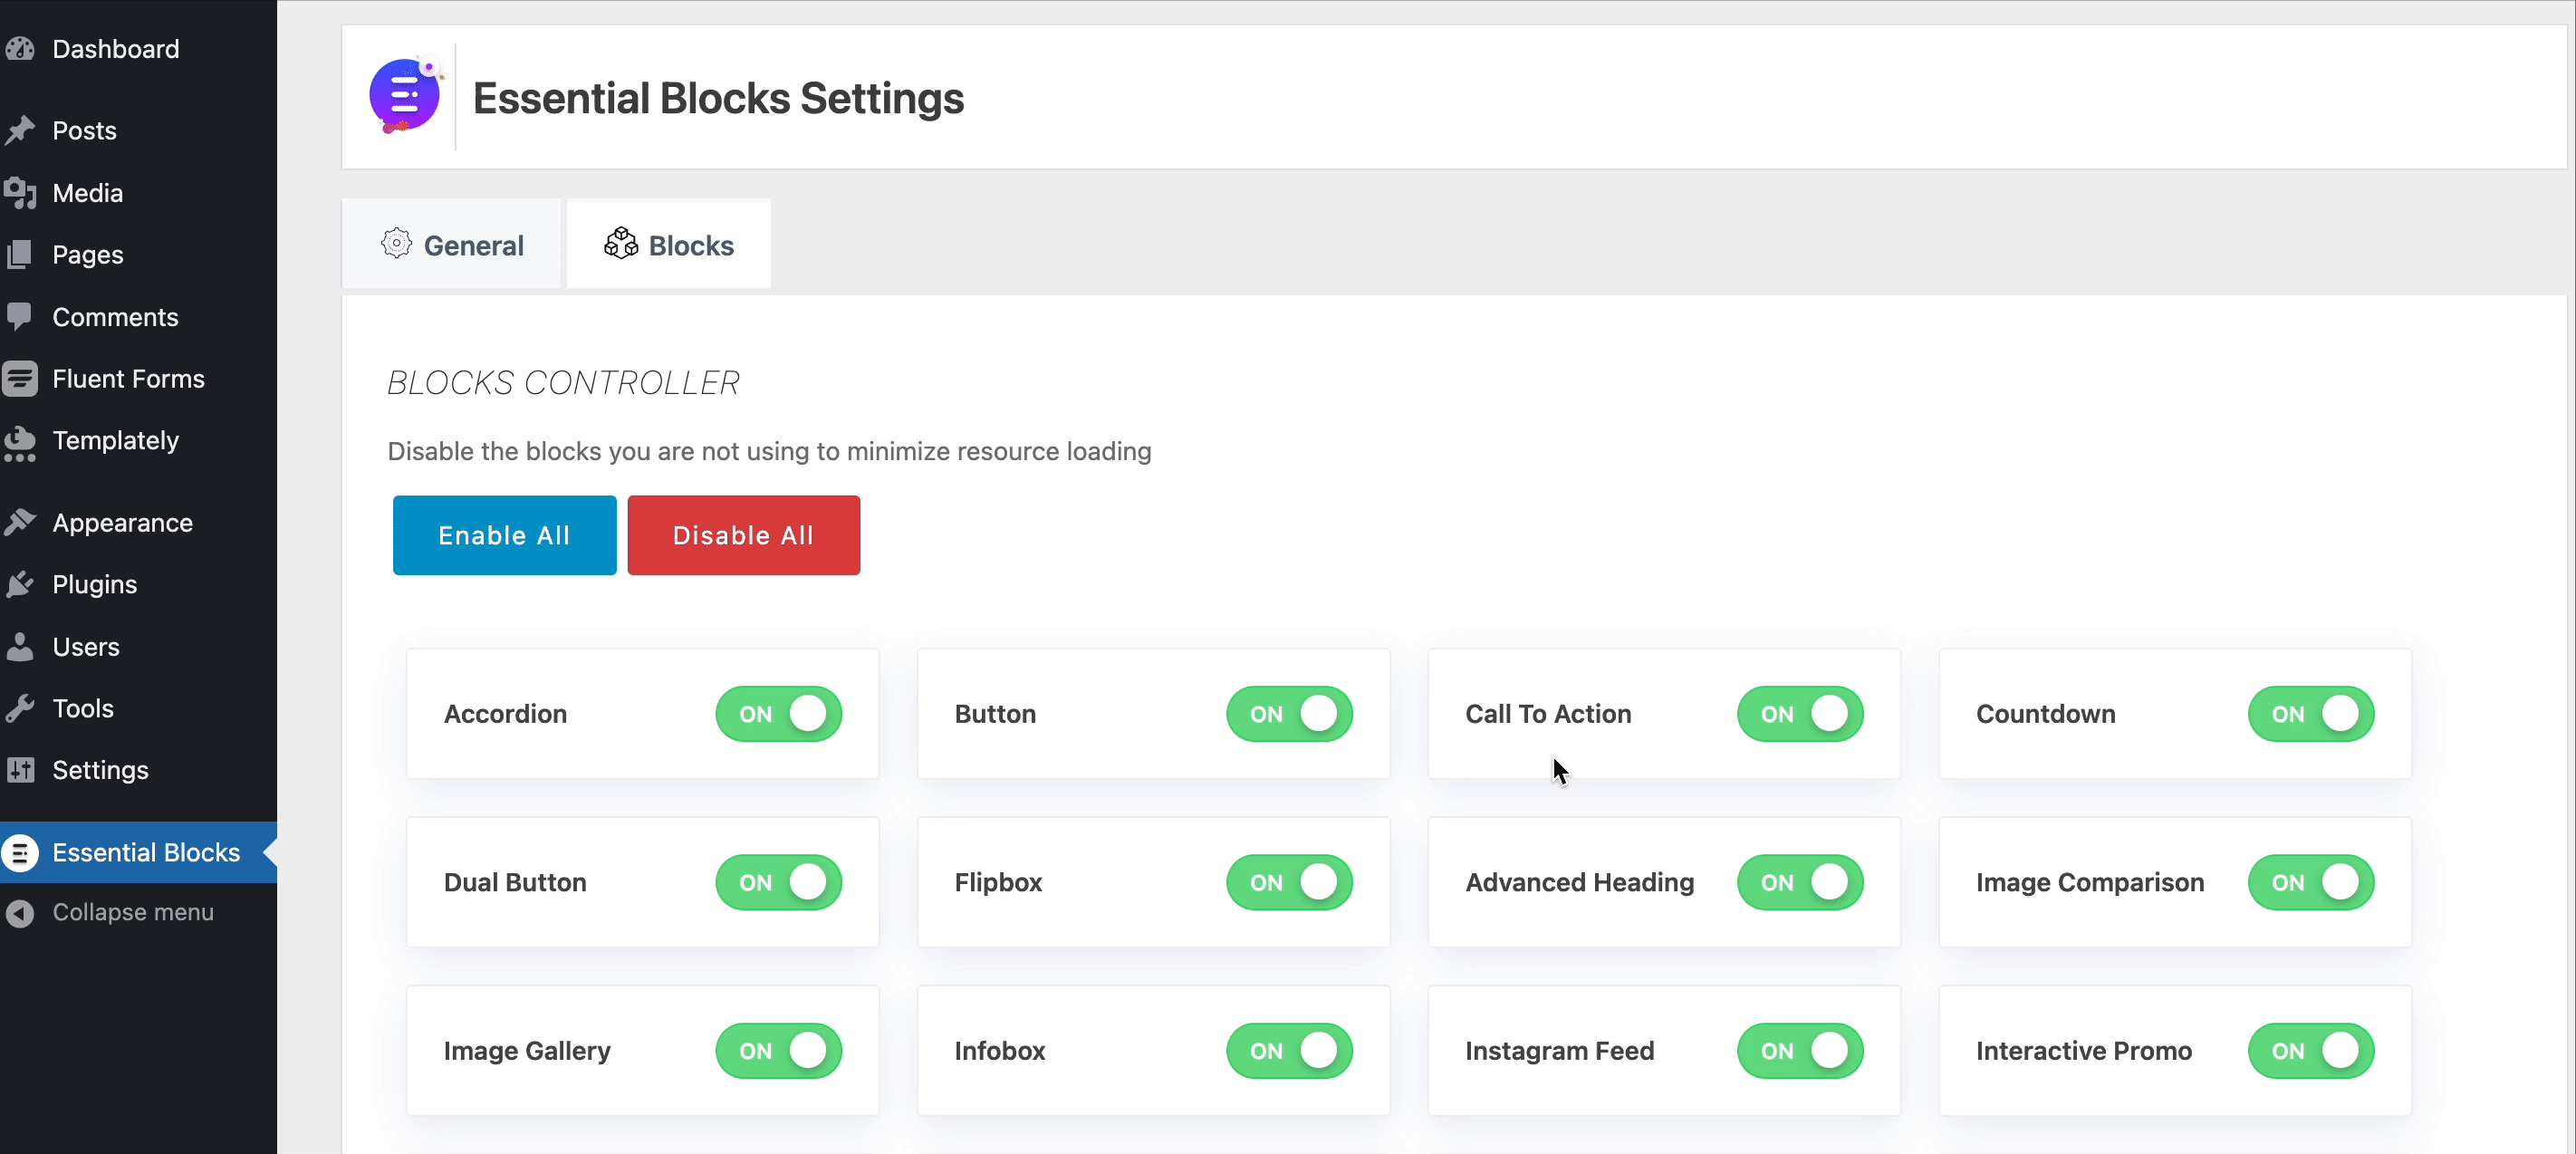The image size is (2576, 1154).
Task: Click the Essential Blocks Settings heading
Action: (x=718, y=98)
